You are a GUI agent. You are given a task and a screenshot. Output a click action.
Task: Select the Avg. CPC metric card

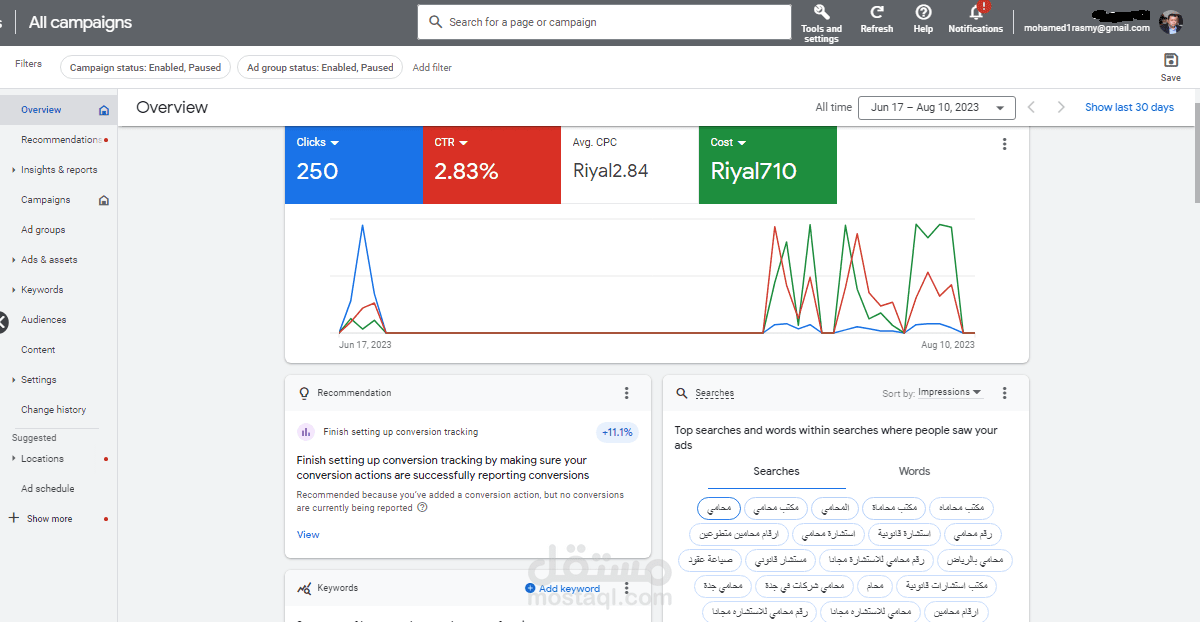630,164
